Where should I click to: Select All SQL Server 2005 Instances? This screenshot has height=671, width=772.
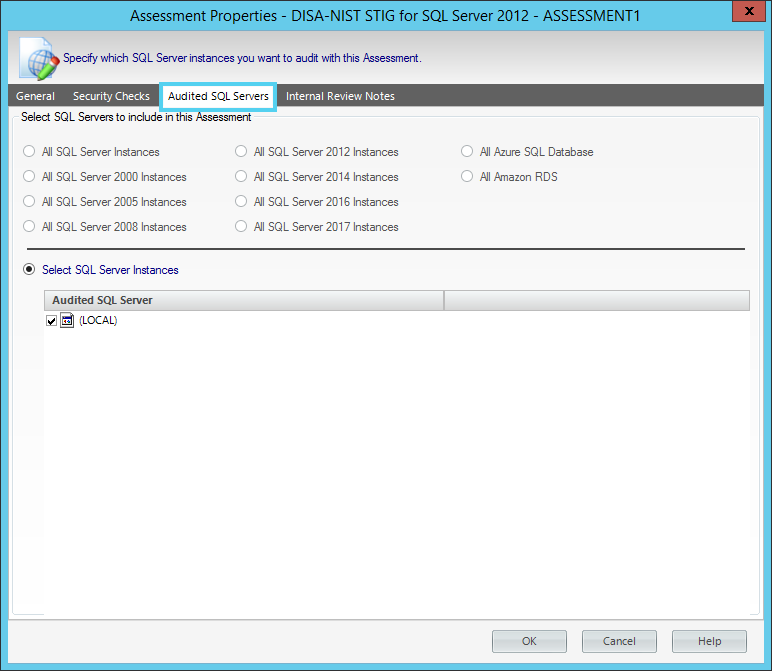[x=29, y=201]
